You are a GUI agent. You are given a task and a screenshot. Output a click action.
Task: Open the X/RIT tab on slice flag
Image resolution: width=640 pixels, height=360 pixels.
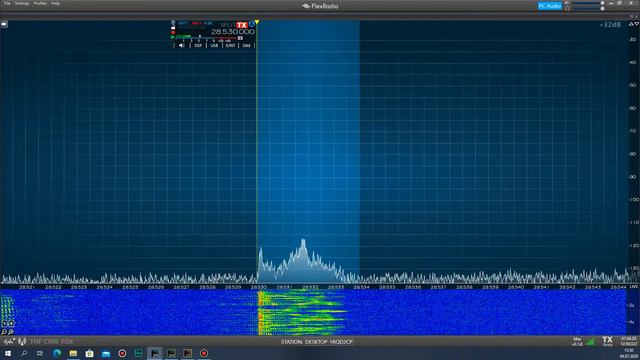click(230, 46)
